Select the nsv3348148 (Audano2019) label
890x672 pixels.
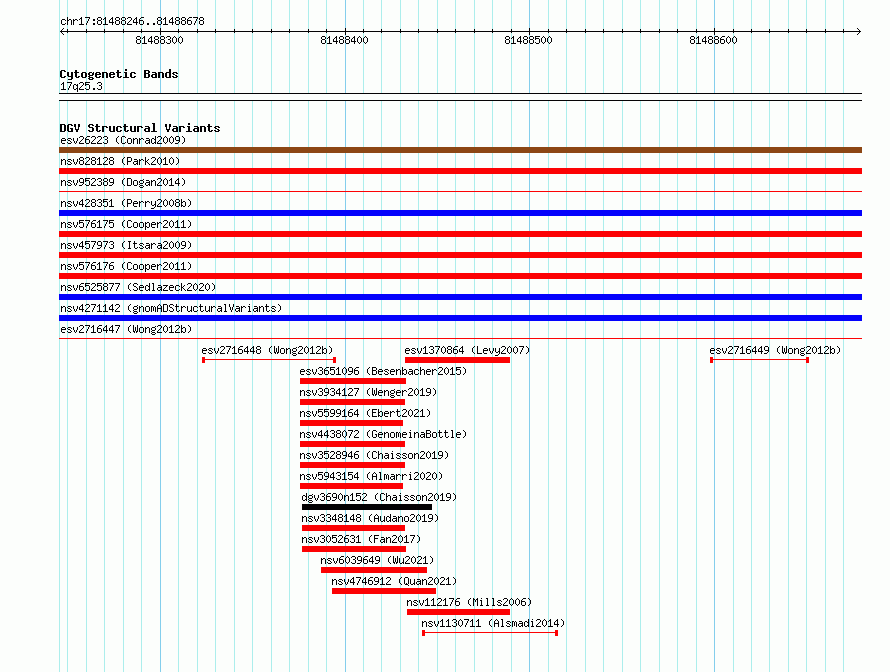pos(370,518)
